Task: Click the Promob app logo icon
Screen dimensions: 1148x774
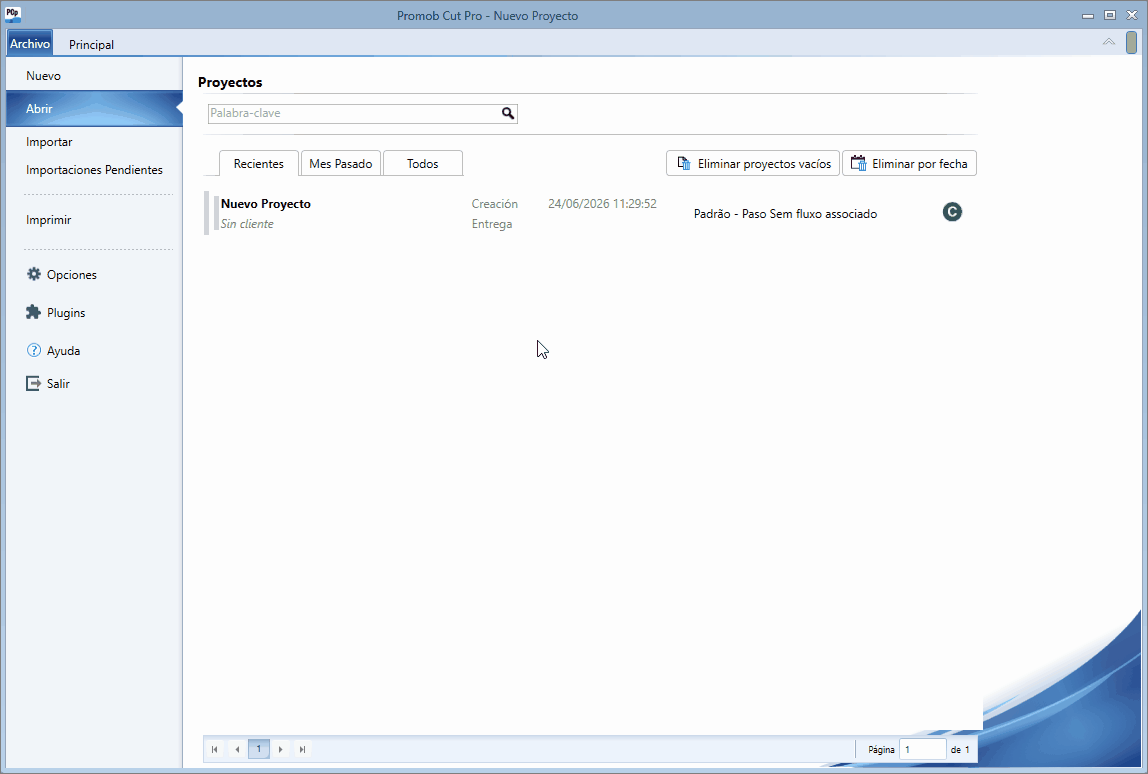Action: [13, 15]
